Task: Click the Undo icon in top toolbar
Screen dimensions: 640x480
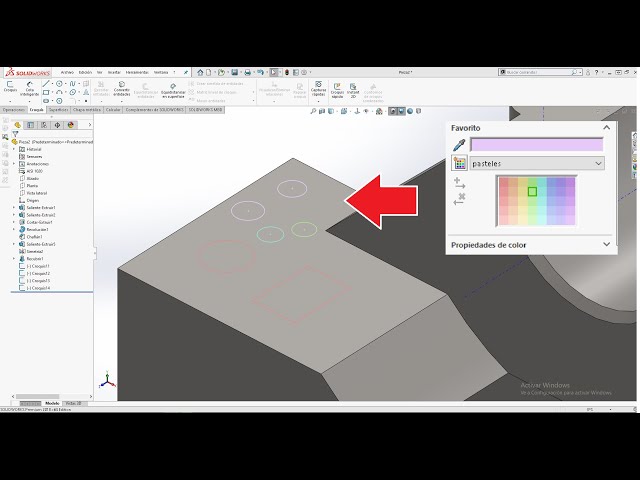Action: 260,72
